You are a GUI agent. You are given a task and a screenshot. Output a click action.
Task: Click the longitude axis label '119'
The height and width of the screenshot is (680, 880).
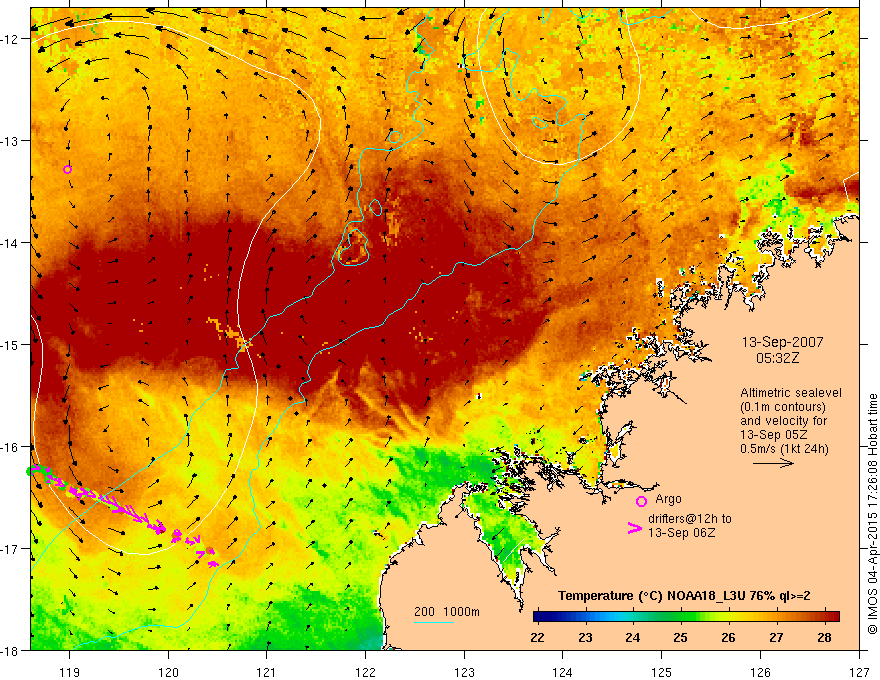(70, 672)
